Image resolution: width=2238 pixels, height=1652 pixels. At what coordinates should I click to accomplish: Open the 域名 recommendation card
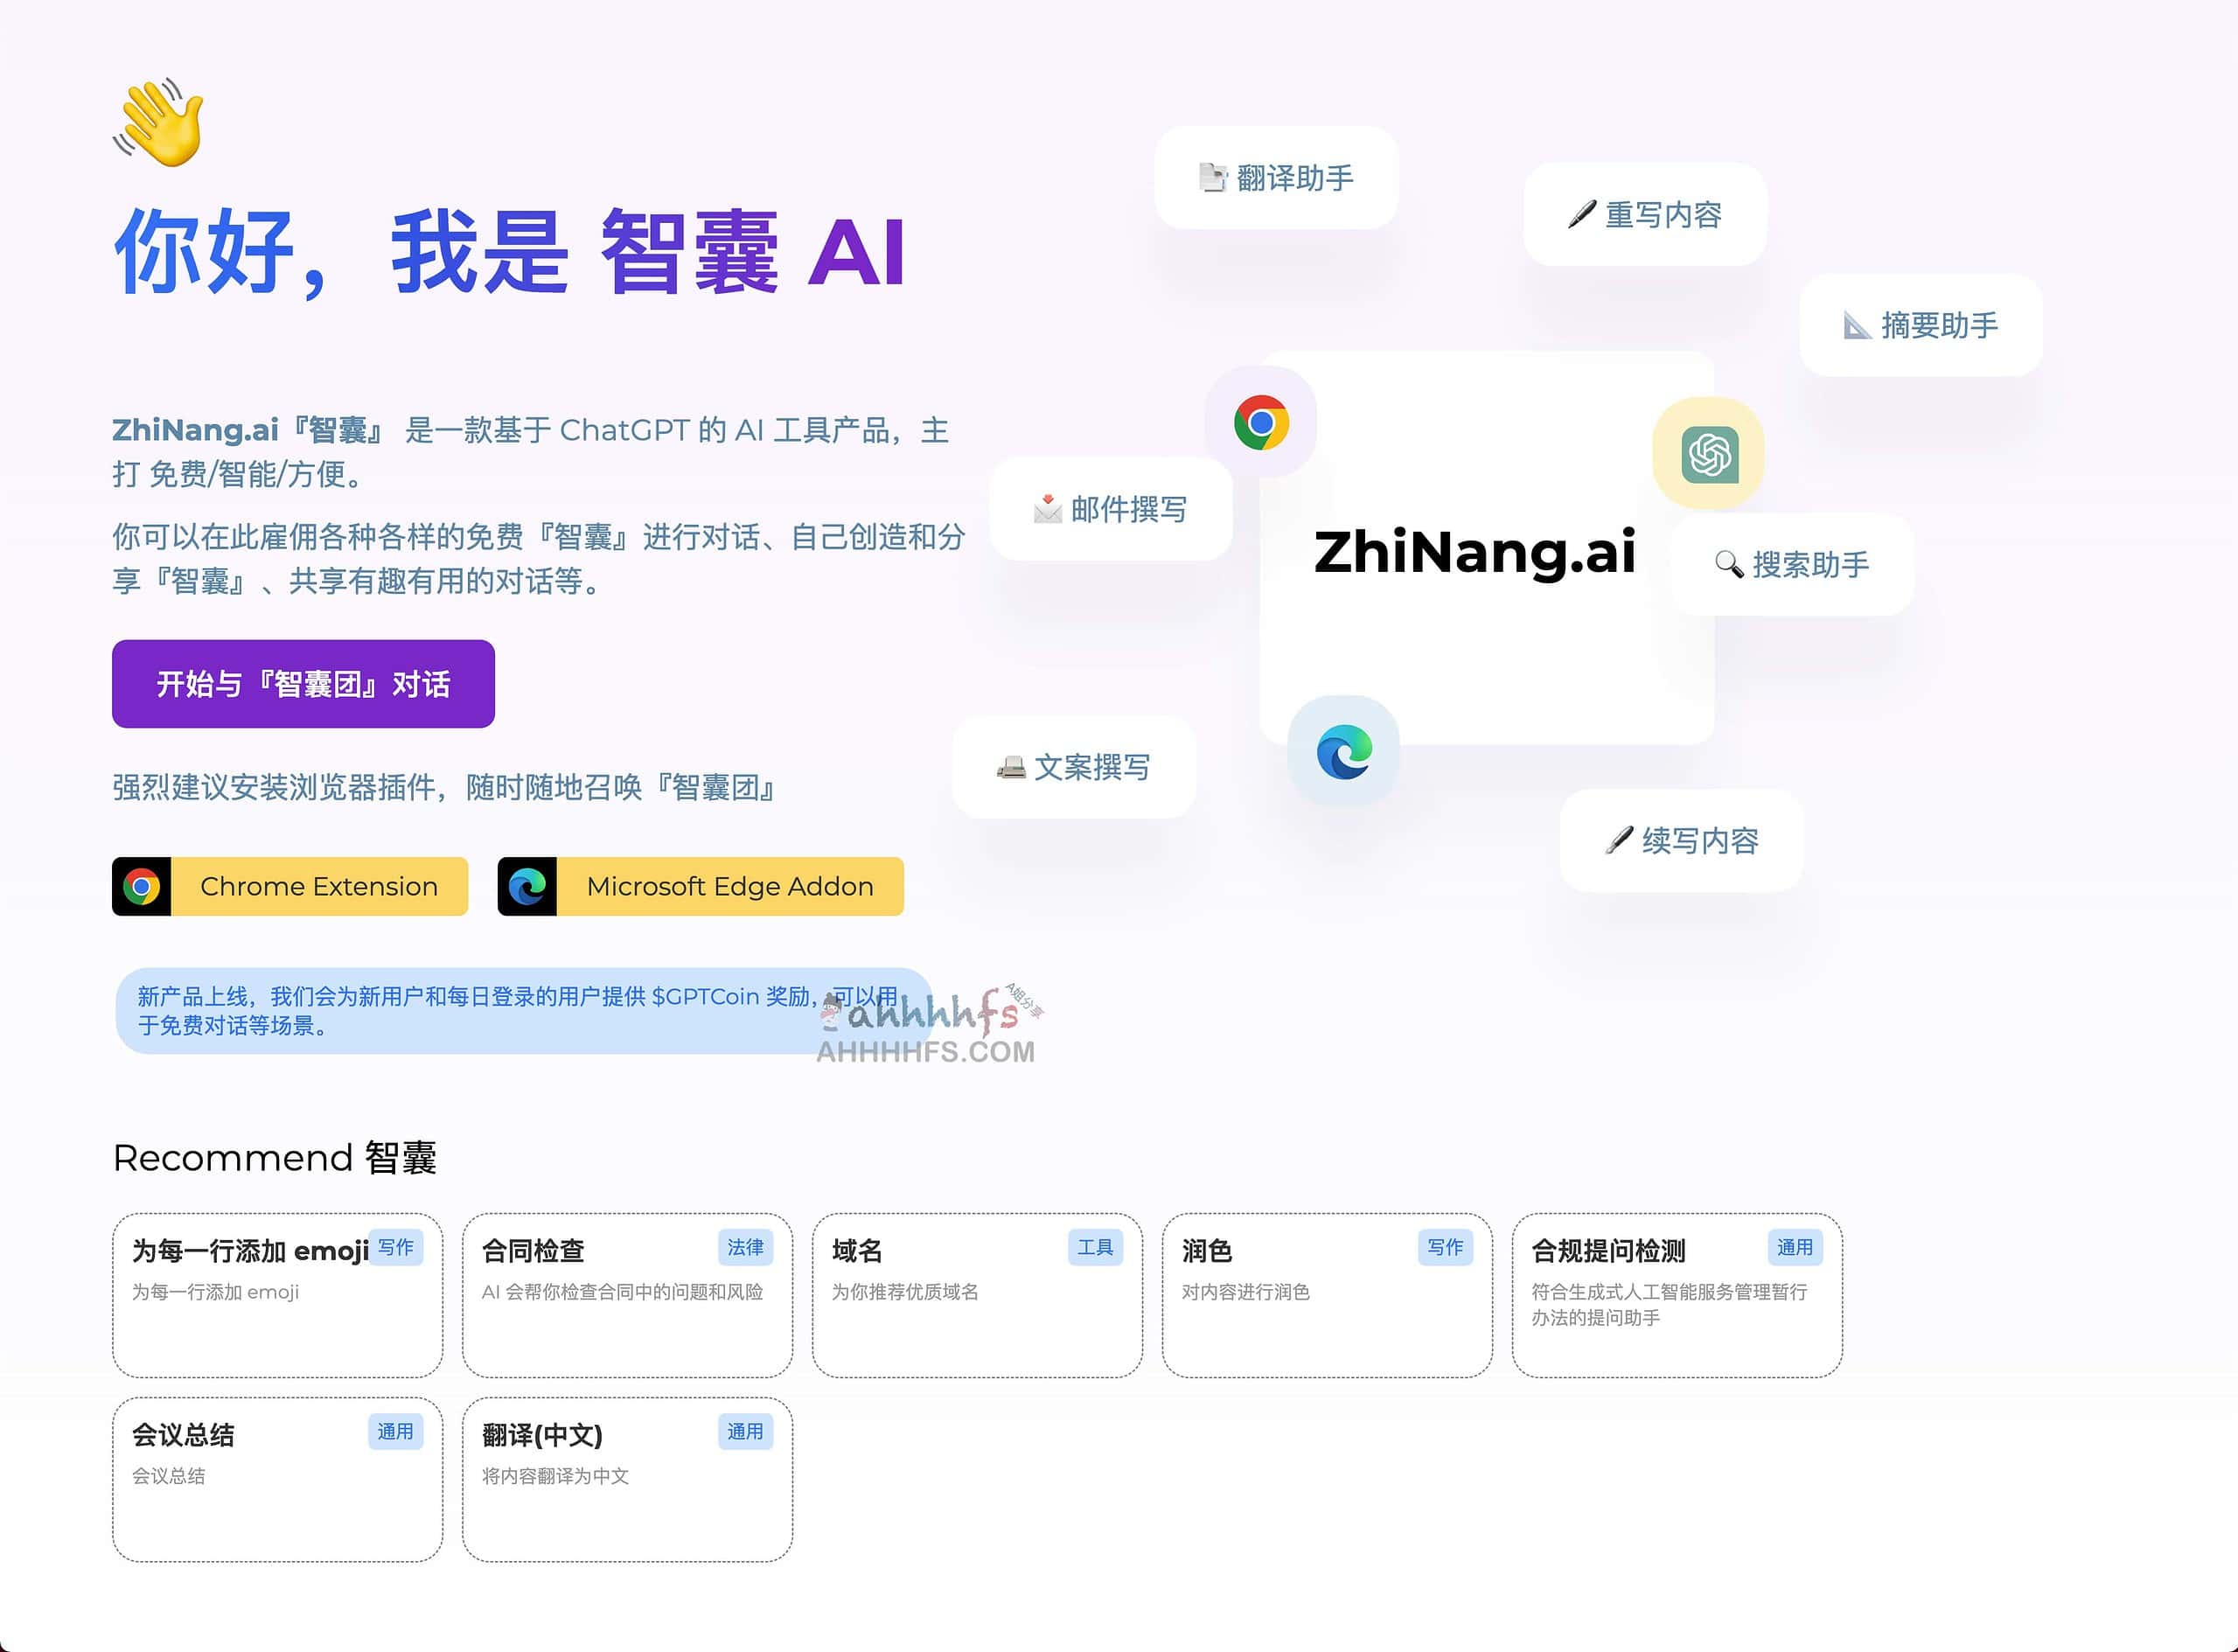(976, 1295)
